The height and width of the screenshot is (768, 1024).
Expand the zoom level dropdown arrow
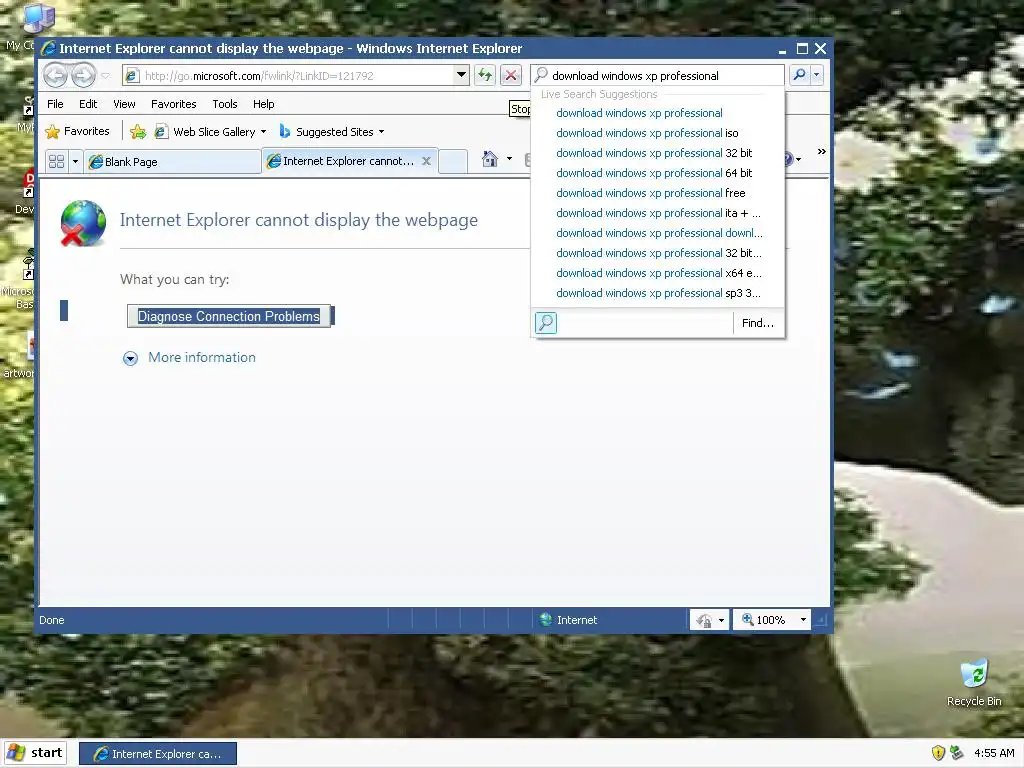click(x=803, y=620)
